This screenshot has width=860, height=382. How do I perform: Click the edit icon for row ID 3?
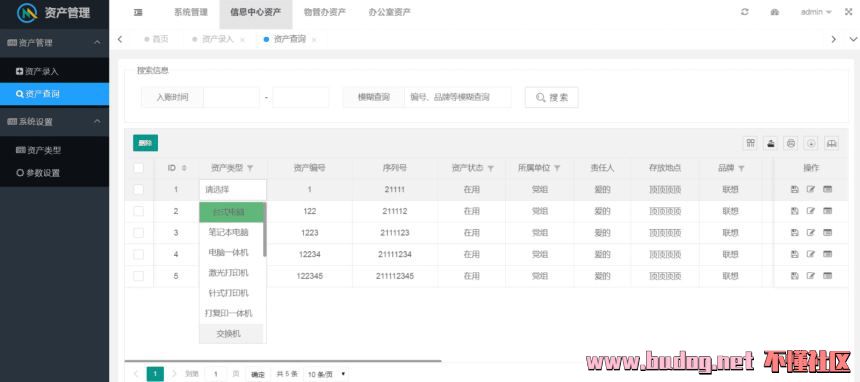click(x=811, y=233)
